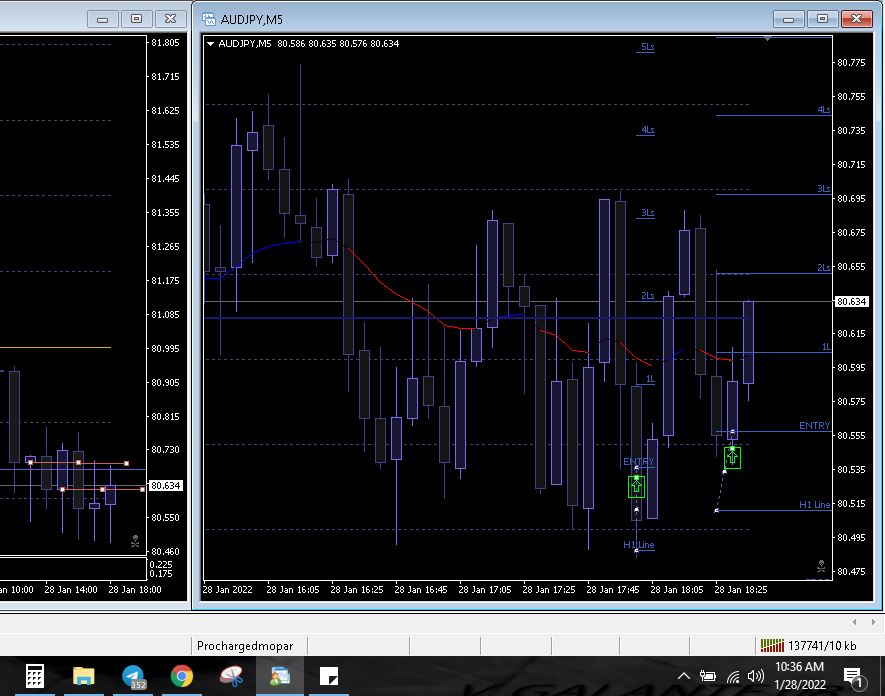Expand the AUDJPY,M5 chart triangle menu
Screen dimensions: 885x696
tap(210, 44)
